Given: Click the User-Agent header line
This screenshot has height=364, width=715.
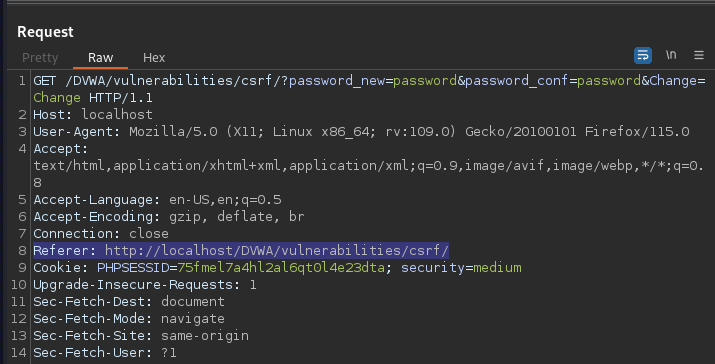Looking at the screenshot, I should pos(361,132).
